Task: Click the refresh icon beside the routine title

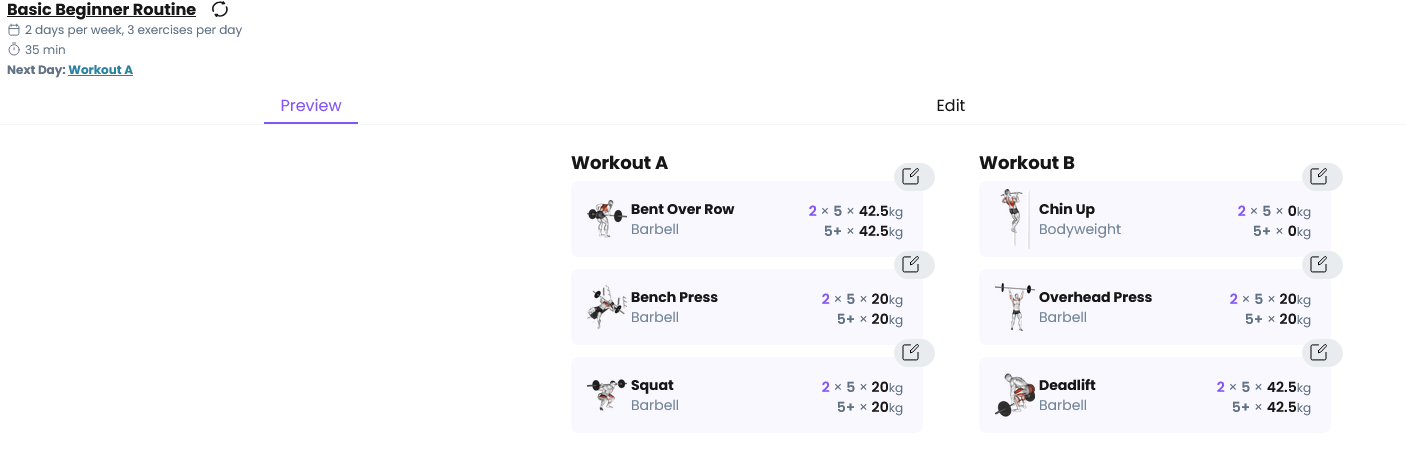Action: point(220,10)
